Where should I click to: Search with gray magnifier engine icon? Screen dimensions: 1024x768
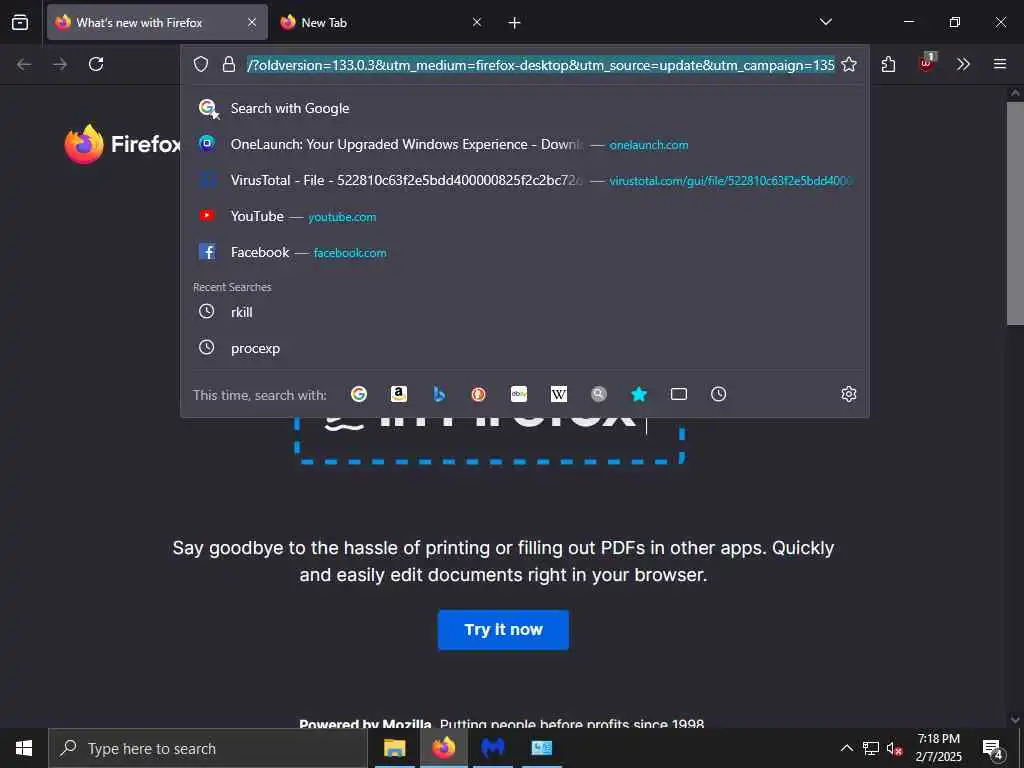[x=599, y=394]
